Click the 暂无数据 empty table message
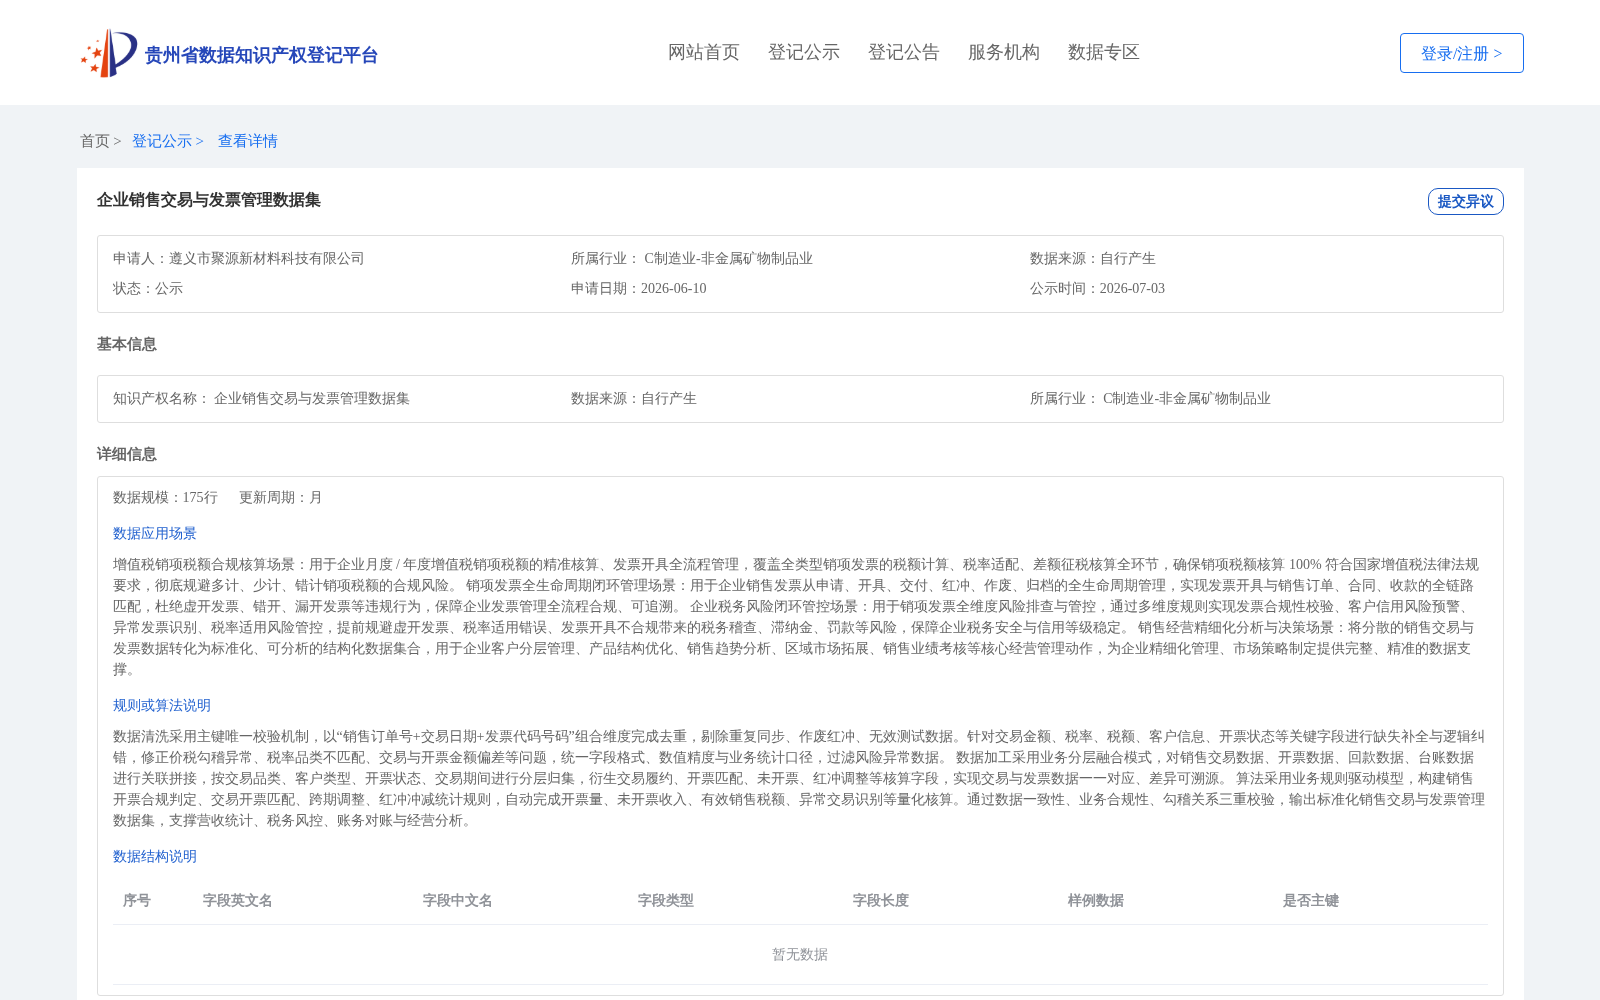The height and width of the screenshot is (1000, 1600). [800, 955]
